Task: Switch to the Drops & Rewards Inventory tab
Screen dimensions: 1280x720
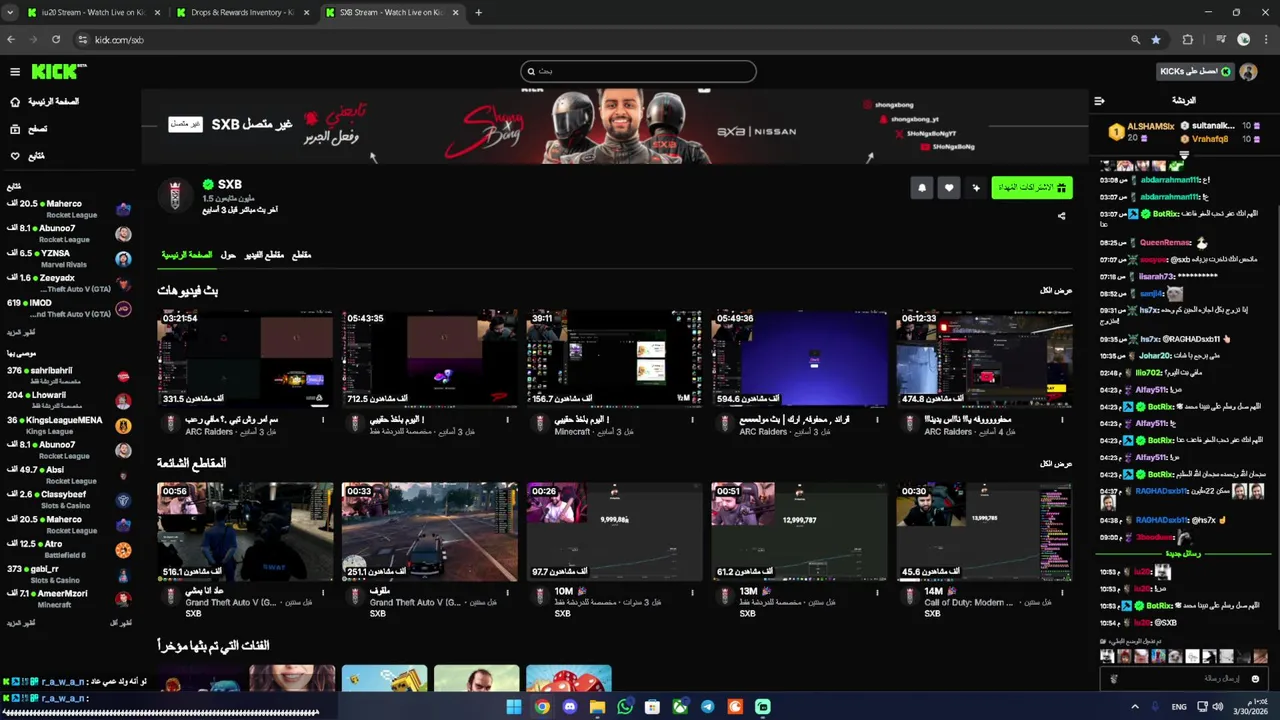Action: click(x=242, y=13)
